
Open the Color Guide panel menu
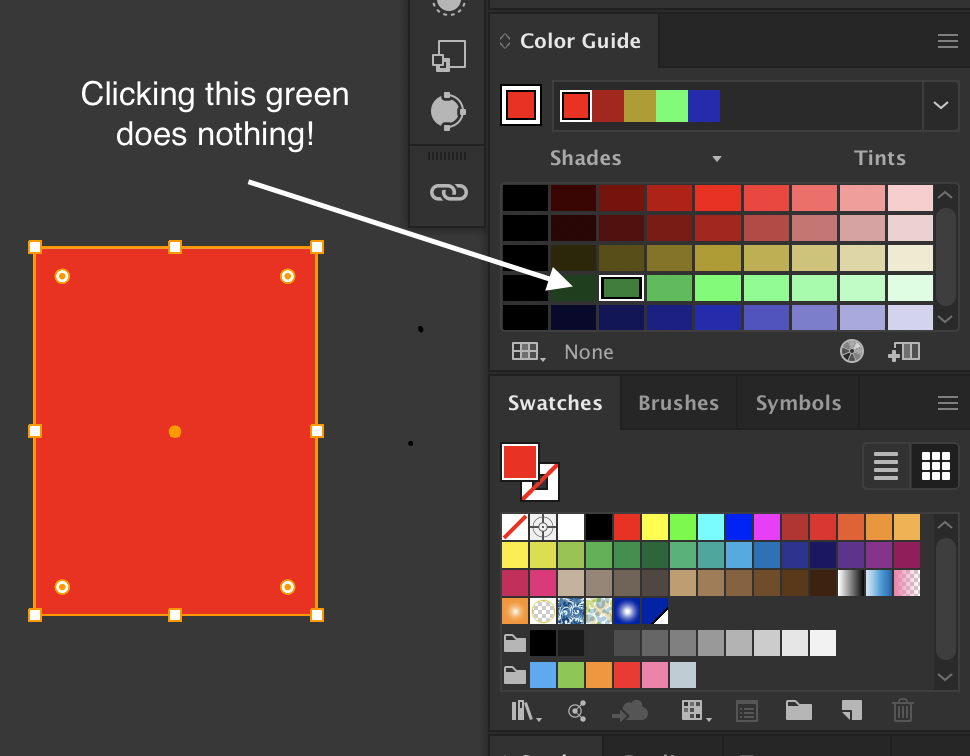click(x=946, y=41)
